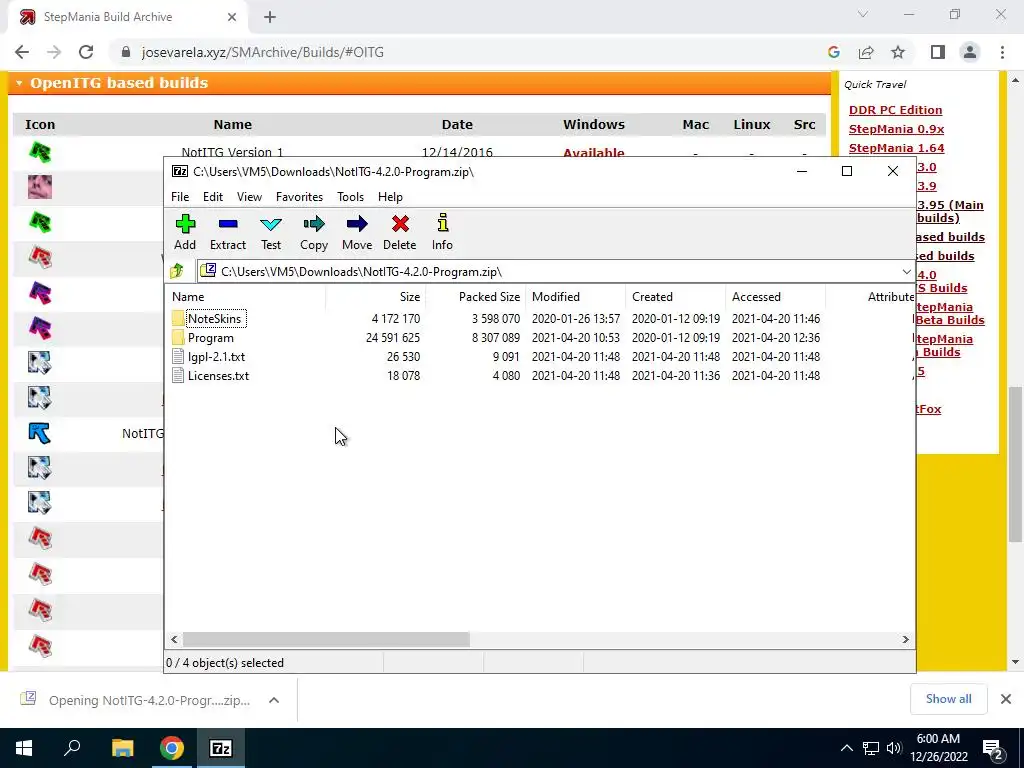This screenshot has height=768, width=1024.
Task: Open the File menu in 7-Zip
Action: point(180,197)
